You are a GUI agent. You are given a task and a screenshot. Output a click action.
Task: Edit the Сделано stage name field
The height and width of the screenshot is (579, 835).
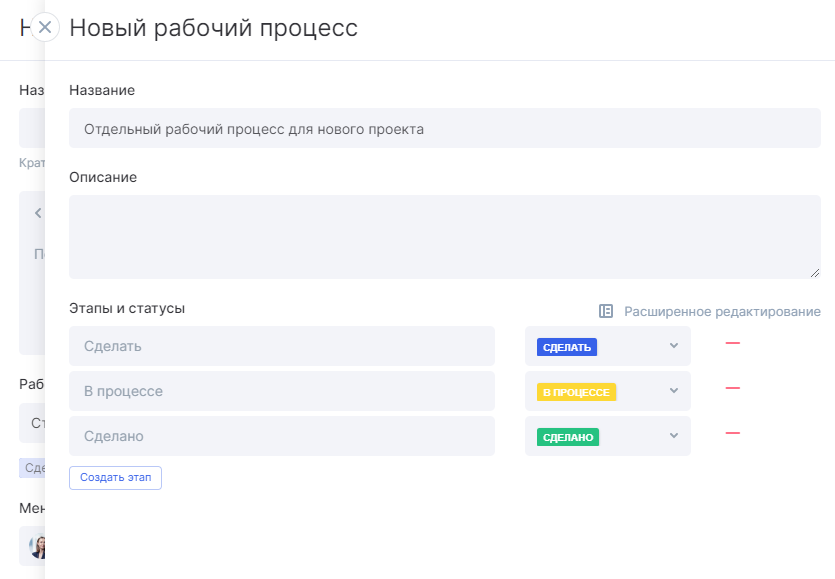coord(282,436)
